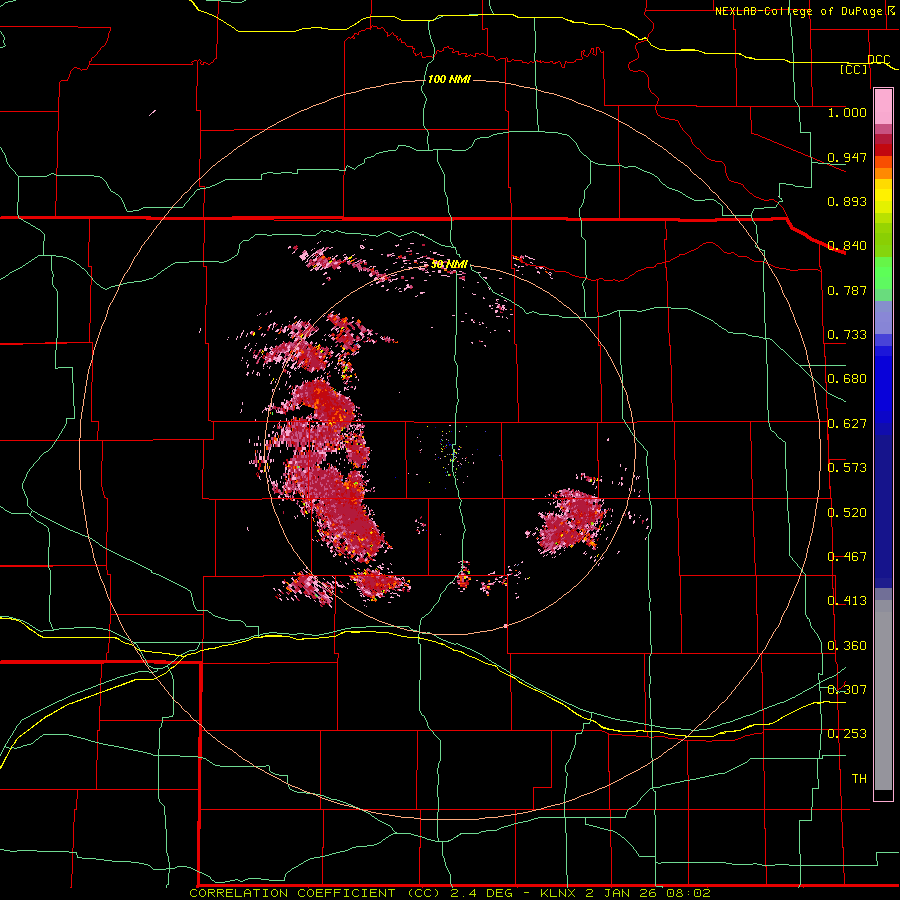Click the 0.680 value on the color scale
Screen dimensions: 900x900
[x=847, y=379]
